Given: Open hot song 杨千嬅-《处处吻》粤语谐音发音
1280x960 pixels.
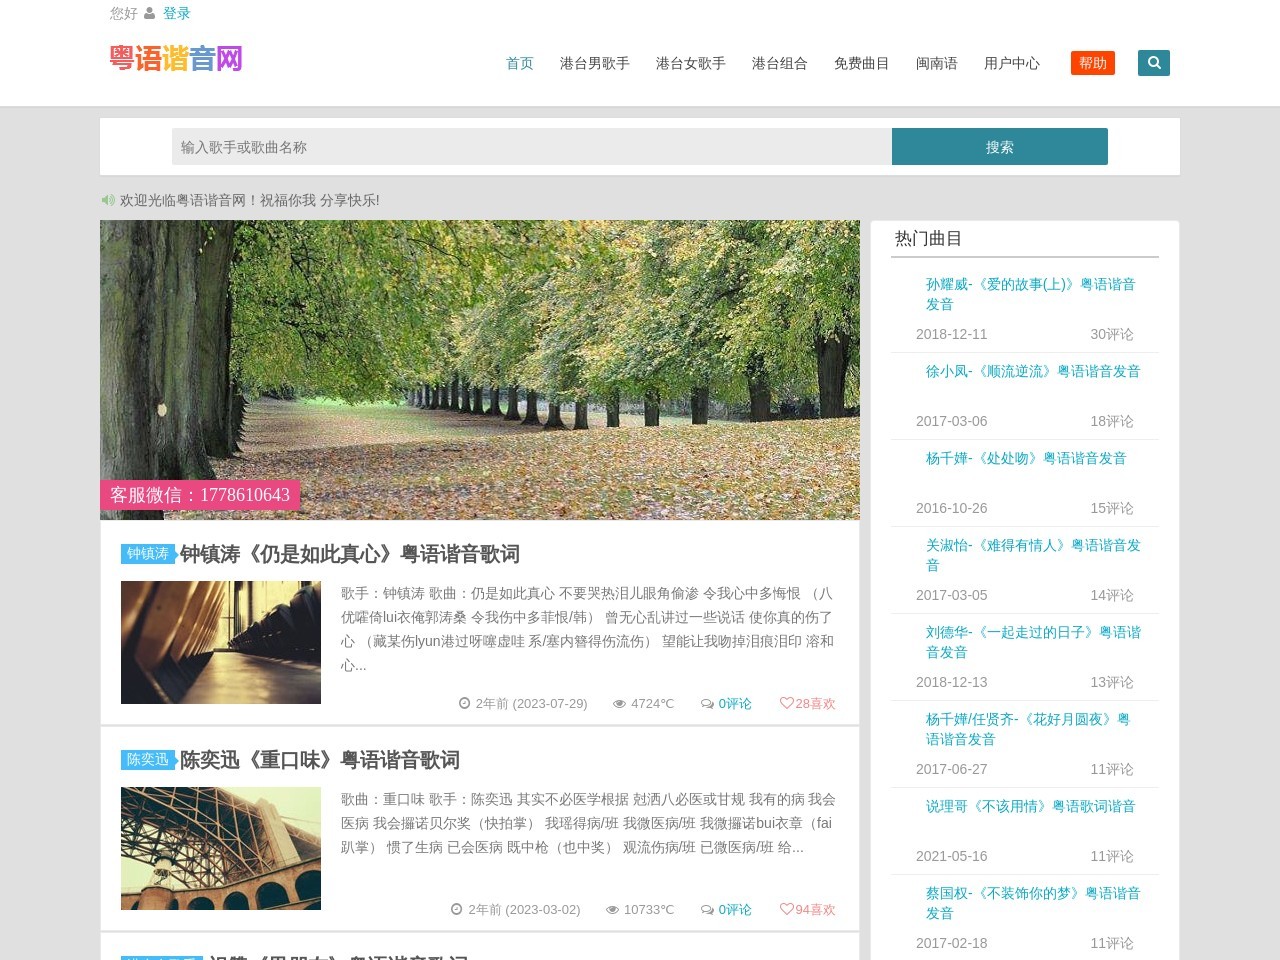Looking at the screenshot, I should point(1025,458).
